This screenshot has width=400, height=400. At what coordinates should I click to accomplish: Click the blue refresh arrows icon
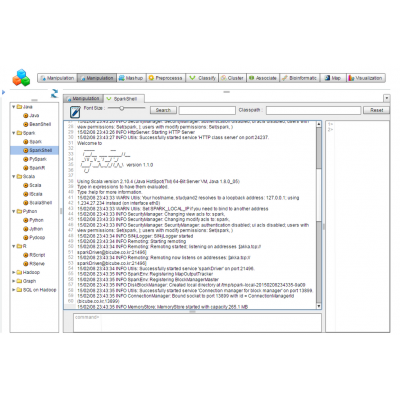coord(54,93)
